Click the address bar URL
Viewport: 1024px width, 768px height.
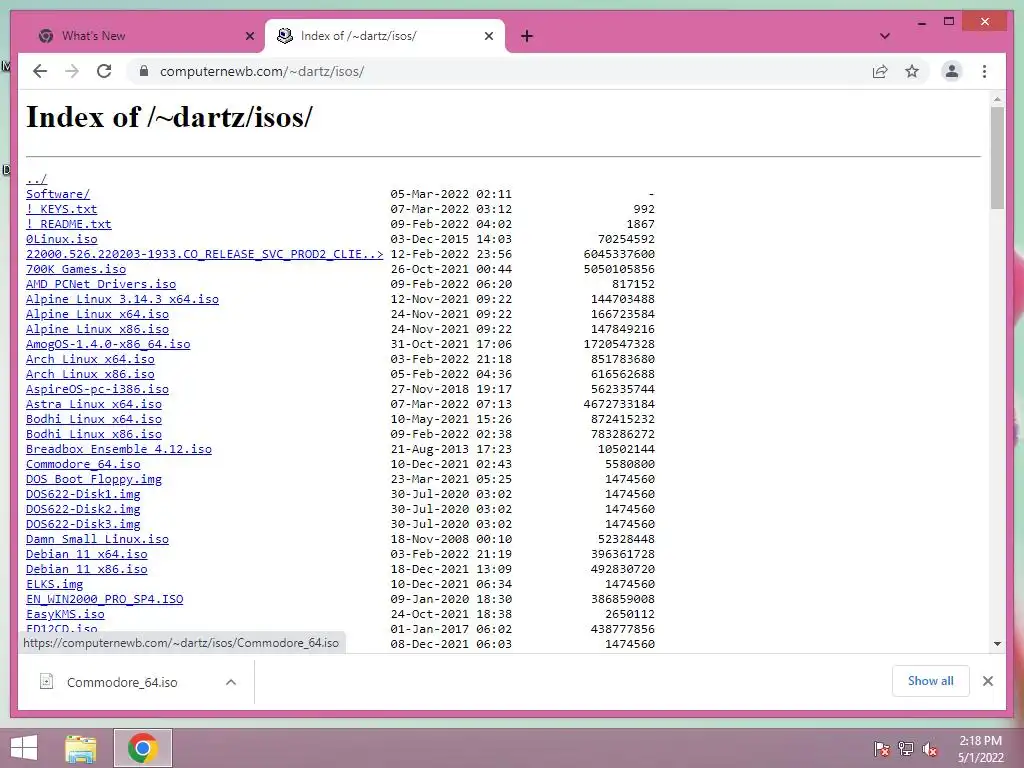[262, 71]
